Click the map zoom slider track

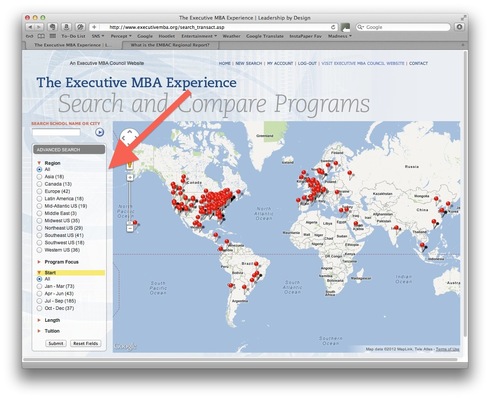coord(130,203)
